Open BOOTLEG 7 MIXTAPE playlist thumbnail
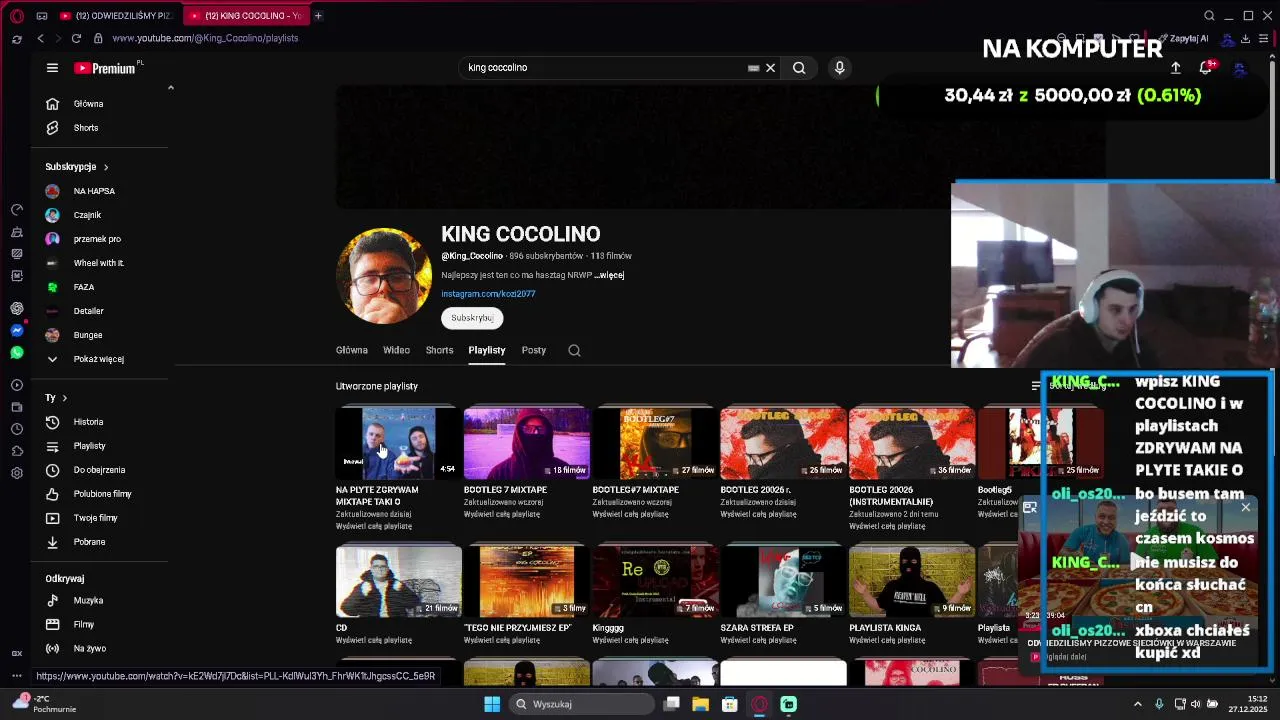Image resolution: width=1280 pixels, height=720 pixels. 527,443
